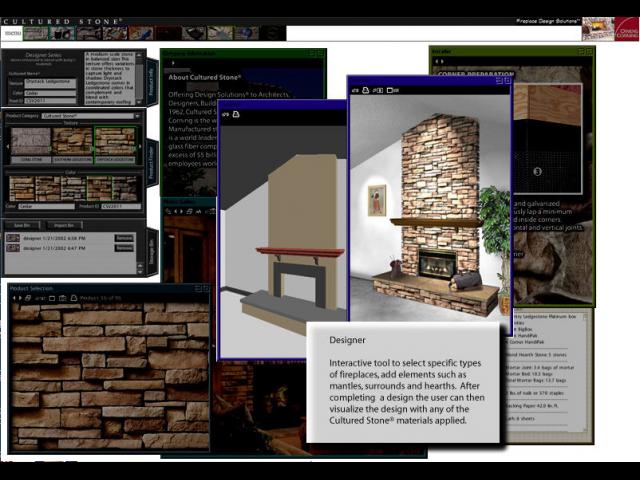The height and width of the screenshot is (480, 640).
Task: Click the orange and blue toolbar thumbnail
Action: [141, 33]
